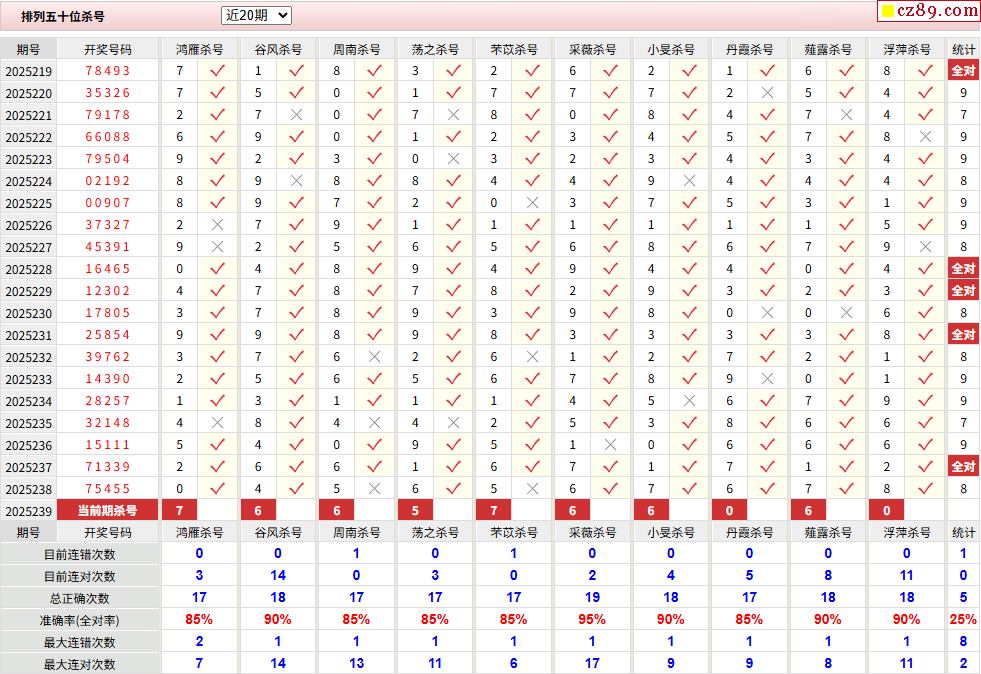Click the 25% all-correct rate value
Screen dimensions: 981x674
[x=963, y=620]
